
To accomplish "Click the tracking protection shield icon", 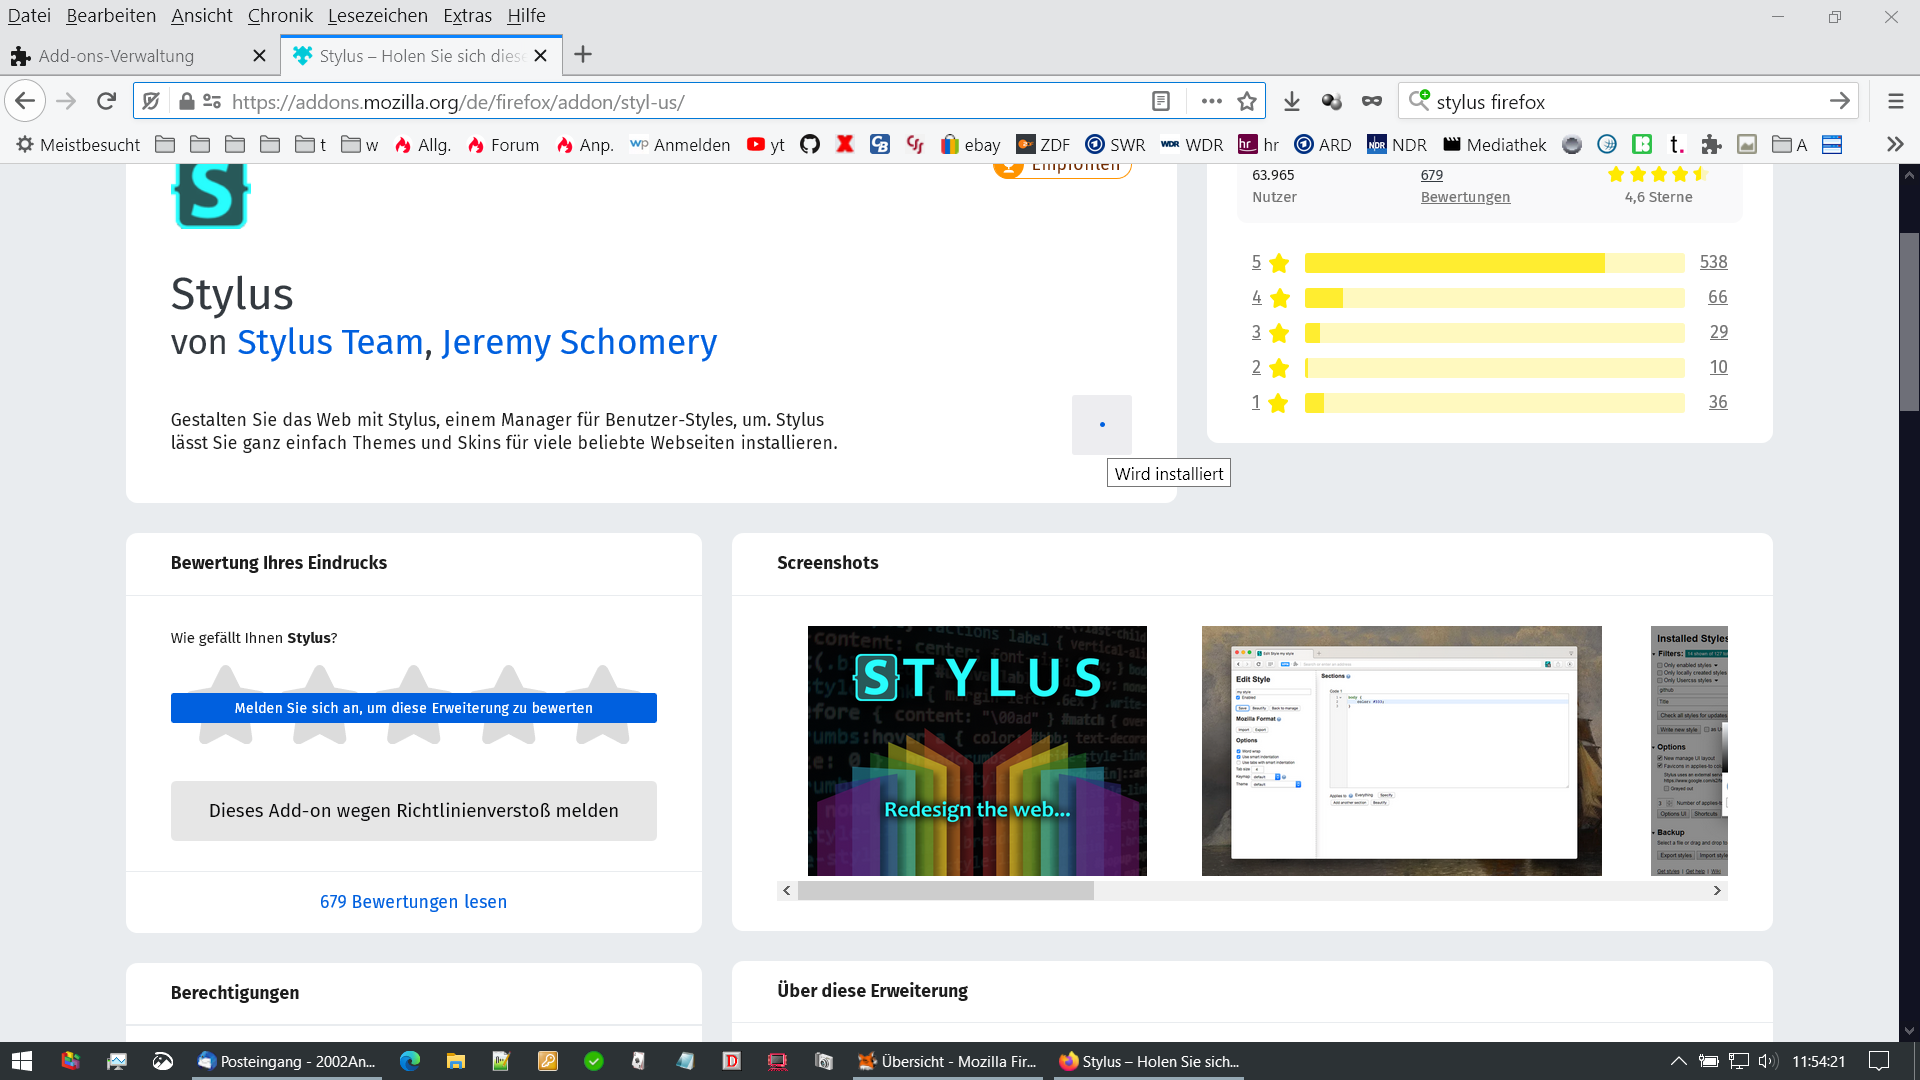I will (x=151, y=101).
